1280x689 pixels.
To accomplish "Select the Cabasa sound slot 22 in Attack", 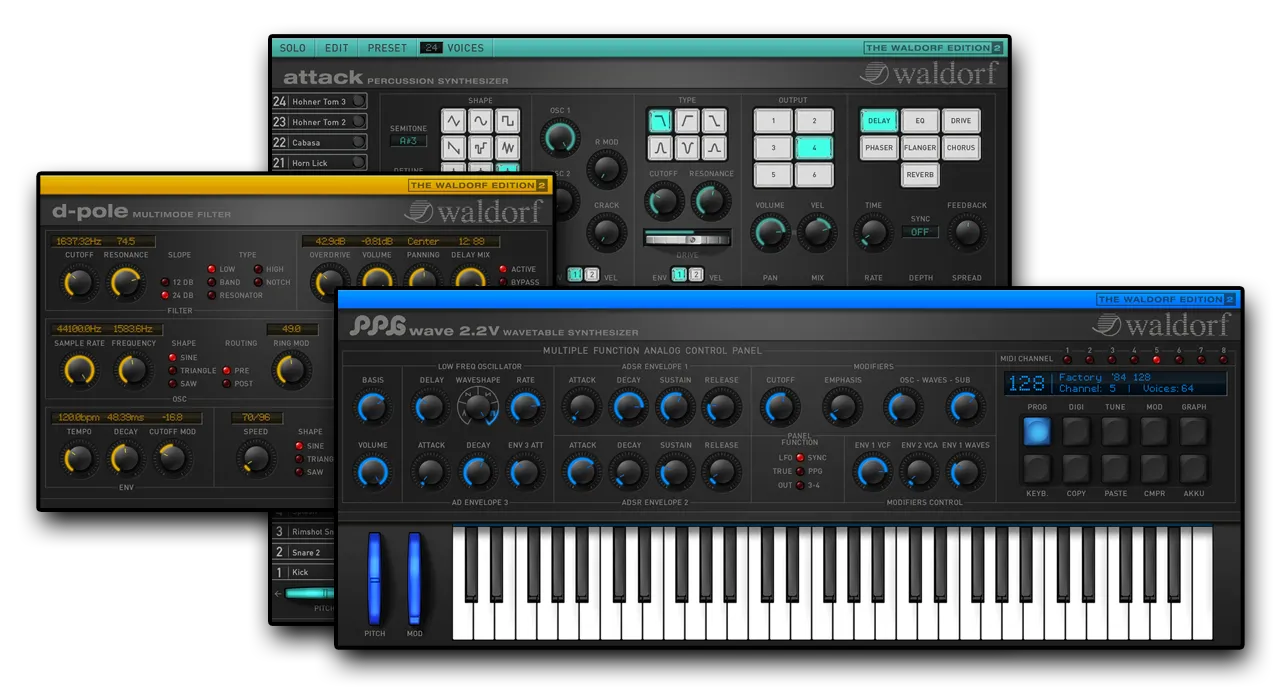I will coord(320,142).
